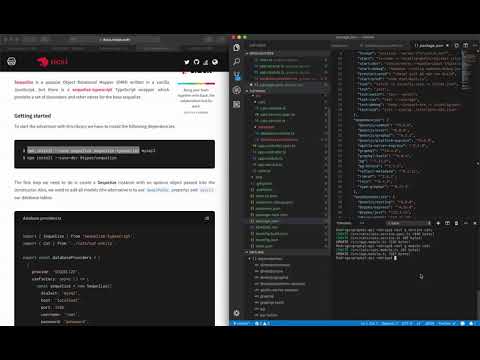Close the terminal panel
This screenshot has width=480, height=360.
[475, 223]
